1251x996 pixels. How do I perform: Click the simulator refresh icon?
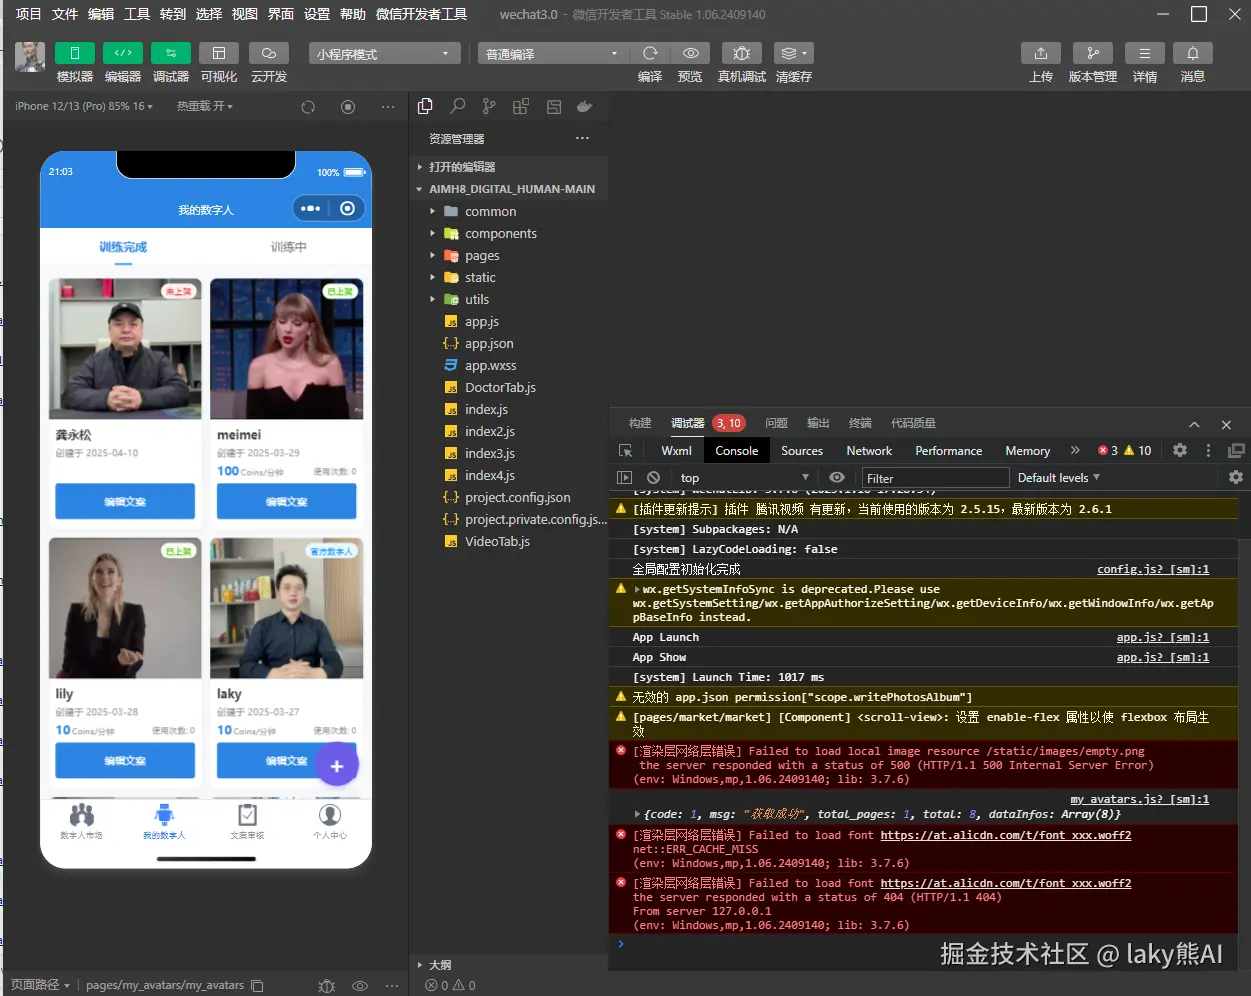pyautogui.click(x=308, y=107)
